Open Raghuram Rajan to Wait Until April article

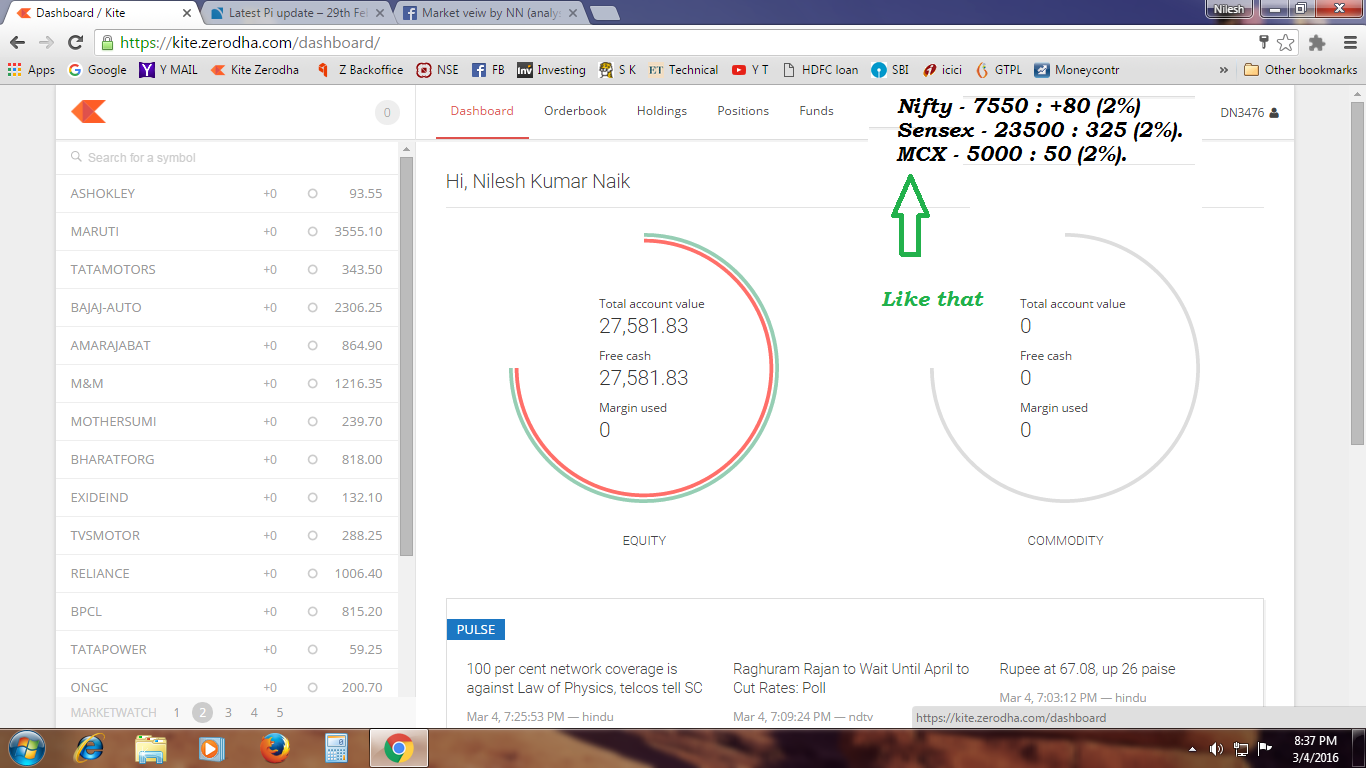click(x=851, y=678)
